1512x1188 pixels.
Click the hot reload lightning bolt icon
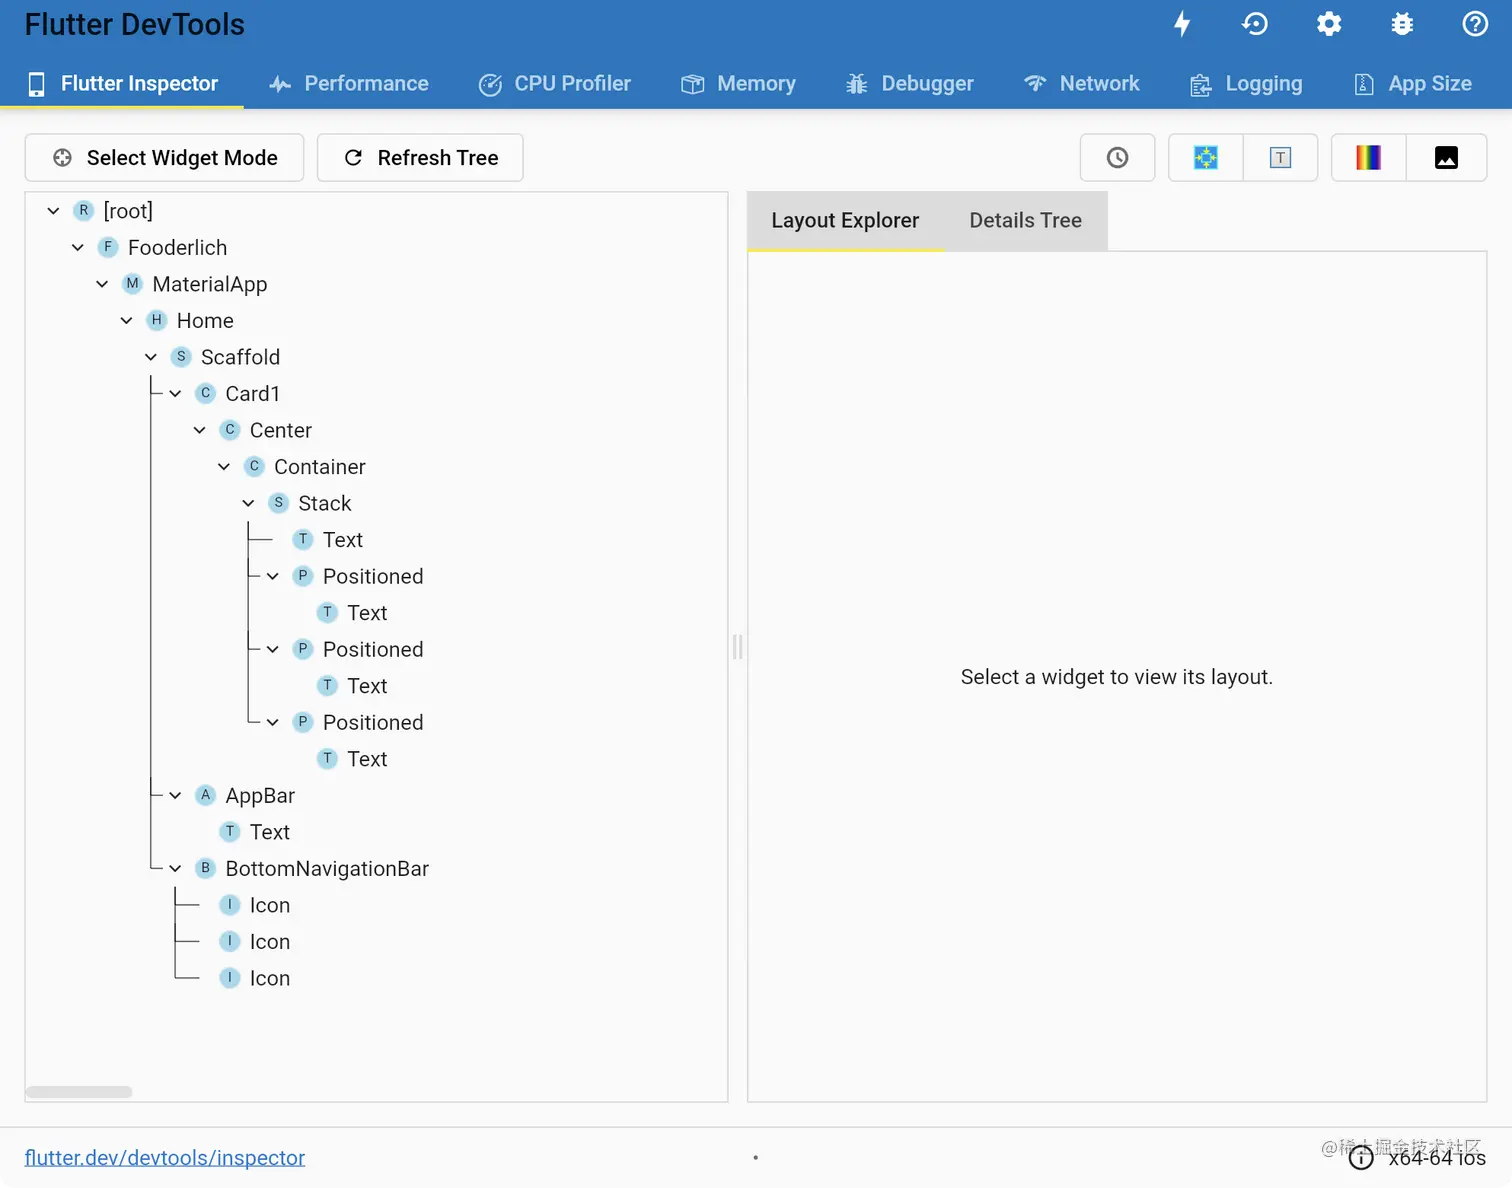pyautogui.click(x=1182, y=24)
